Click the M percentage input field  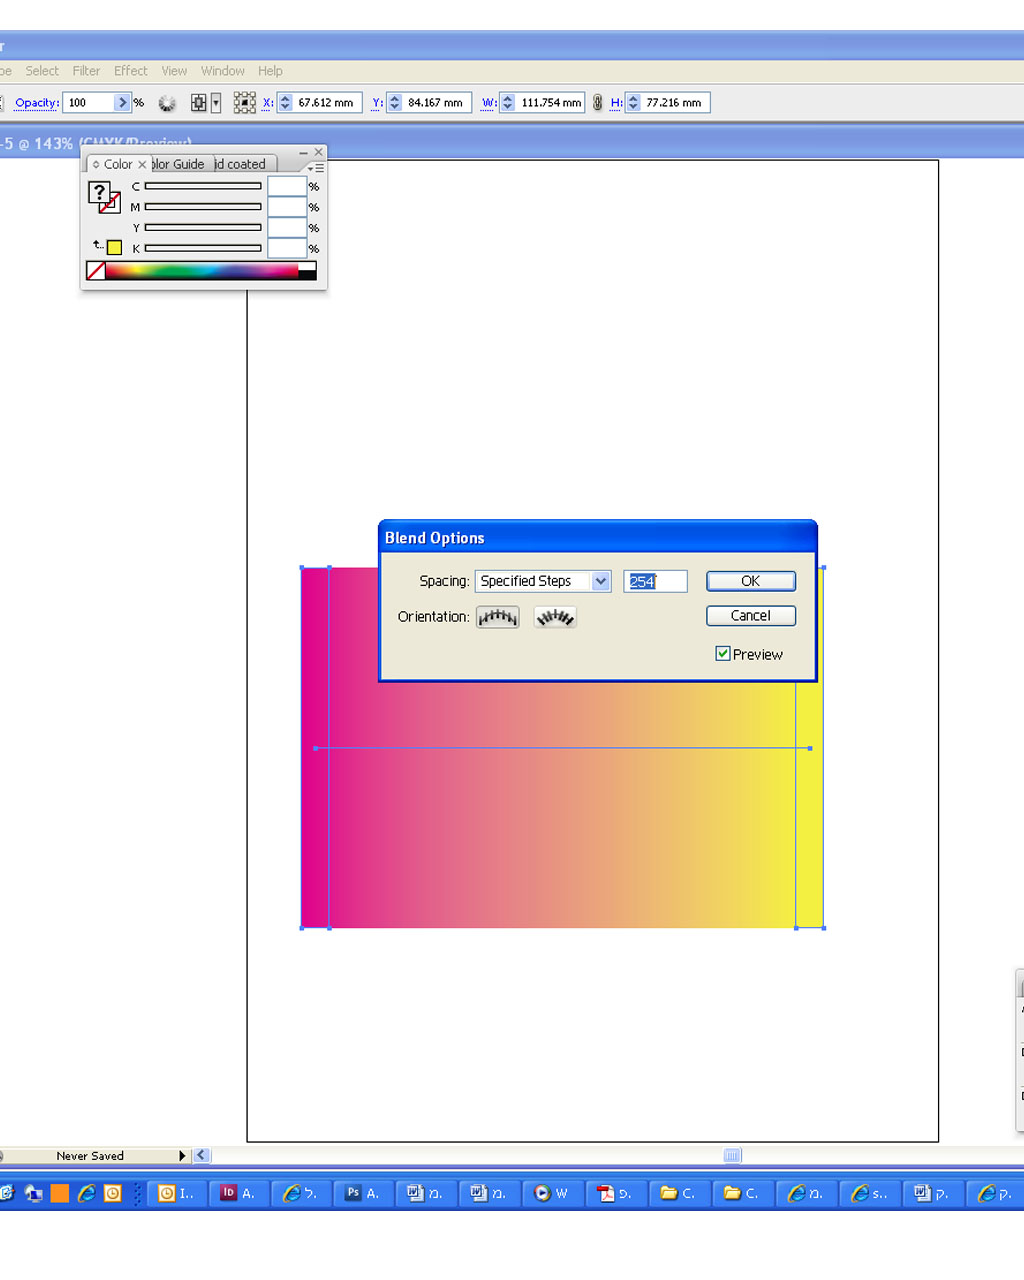pyautogui.click(x=287, y=207)
